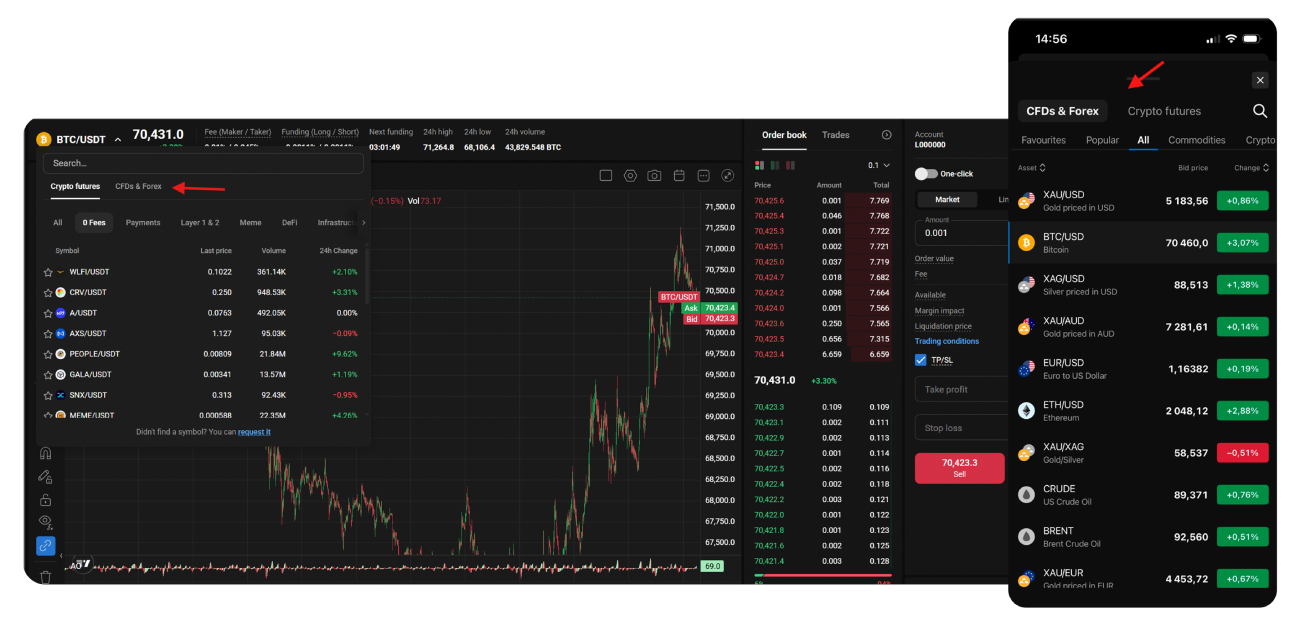Open chart settings via gear icon
1300x625 pixels.
pos(630,174)
